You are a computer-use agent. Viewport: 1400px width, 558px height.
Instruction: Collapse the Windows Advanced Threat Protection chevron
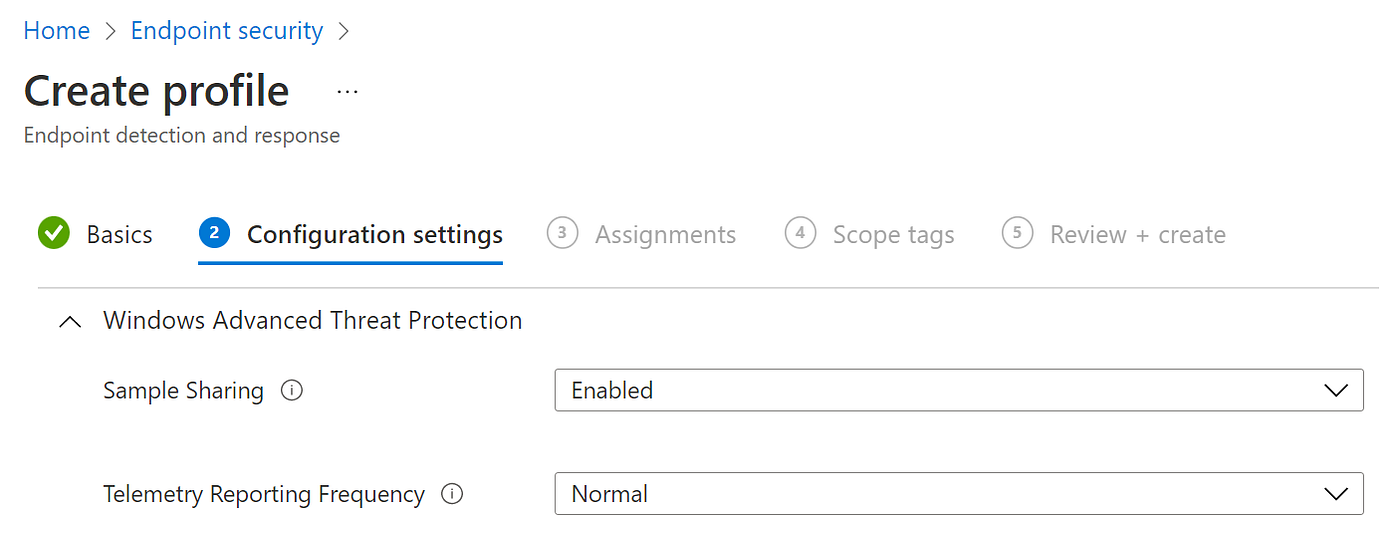coord(70,322)
